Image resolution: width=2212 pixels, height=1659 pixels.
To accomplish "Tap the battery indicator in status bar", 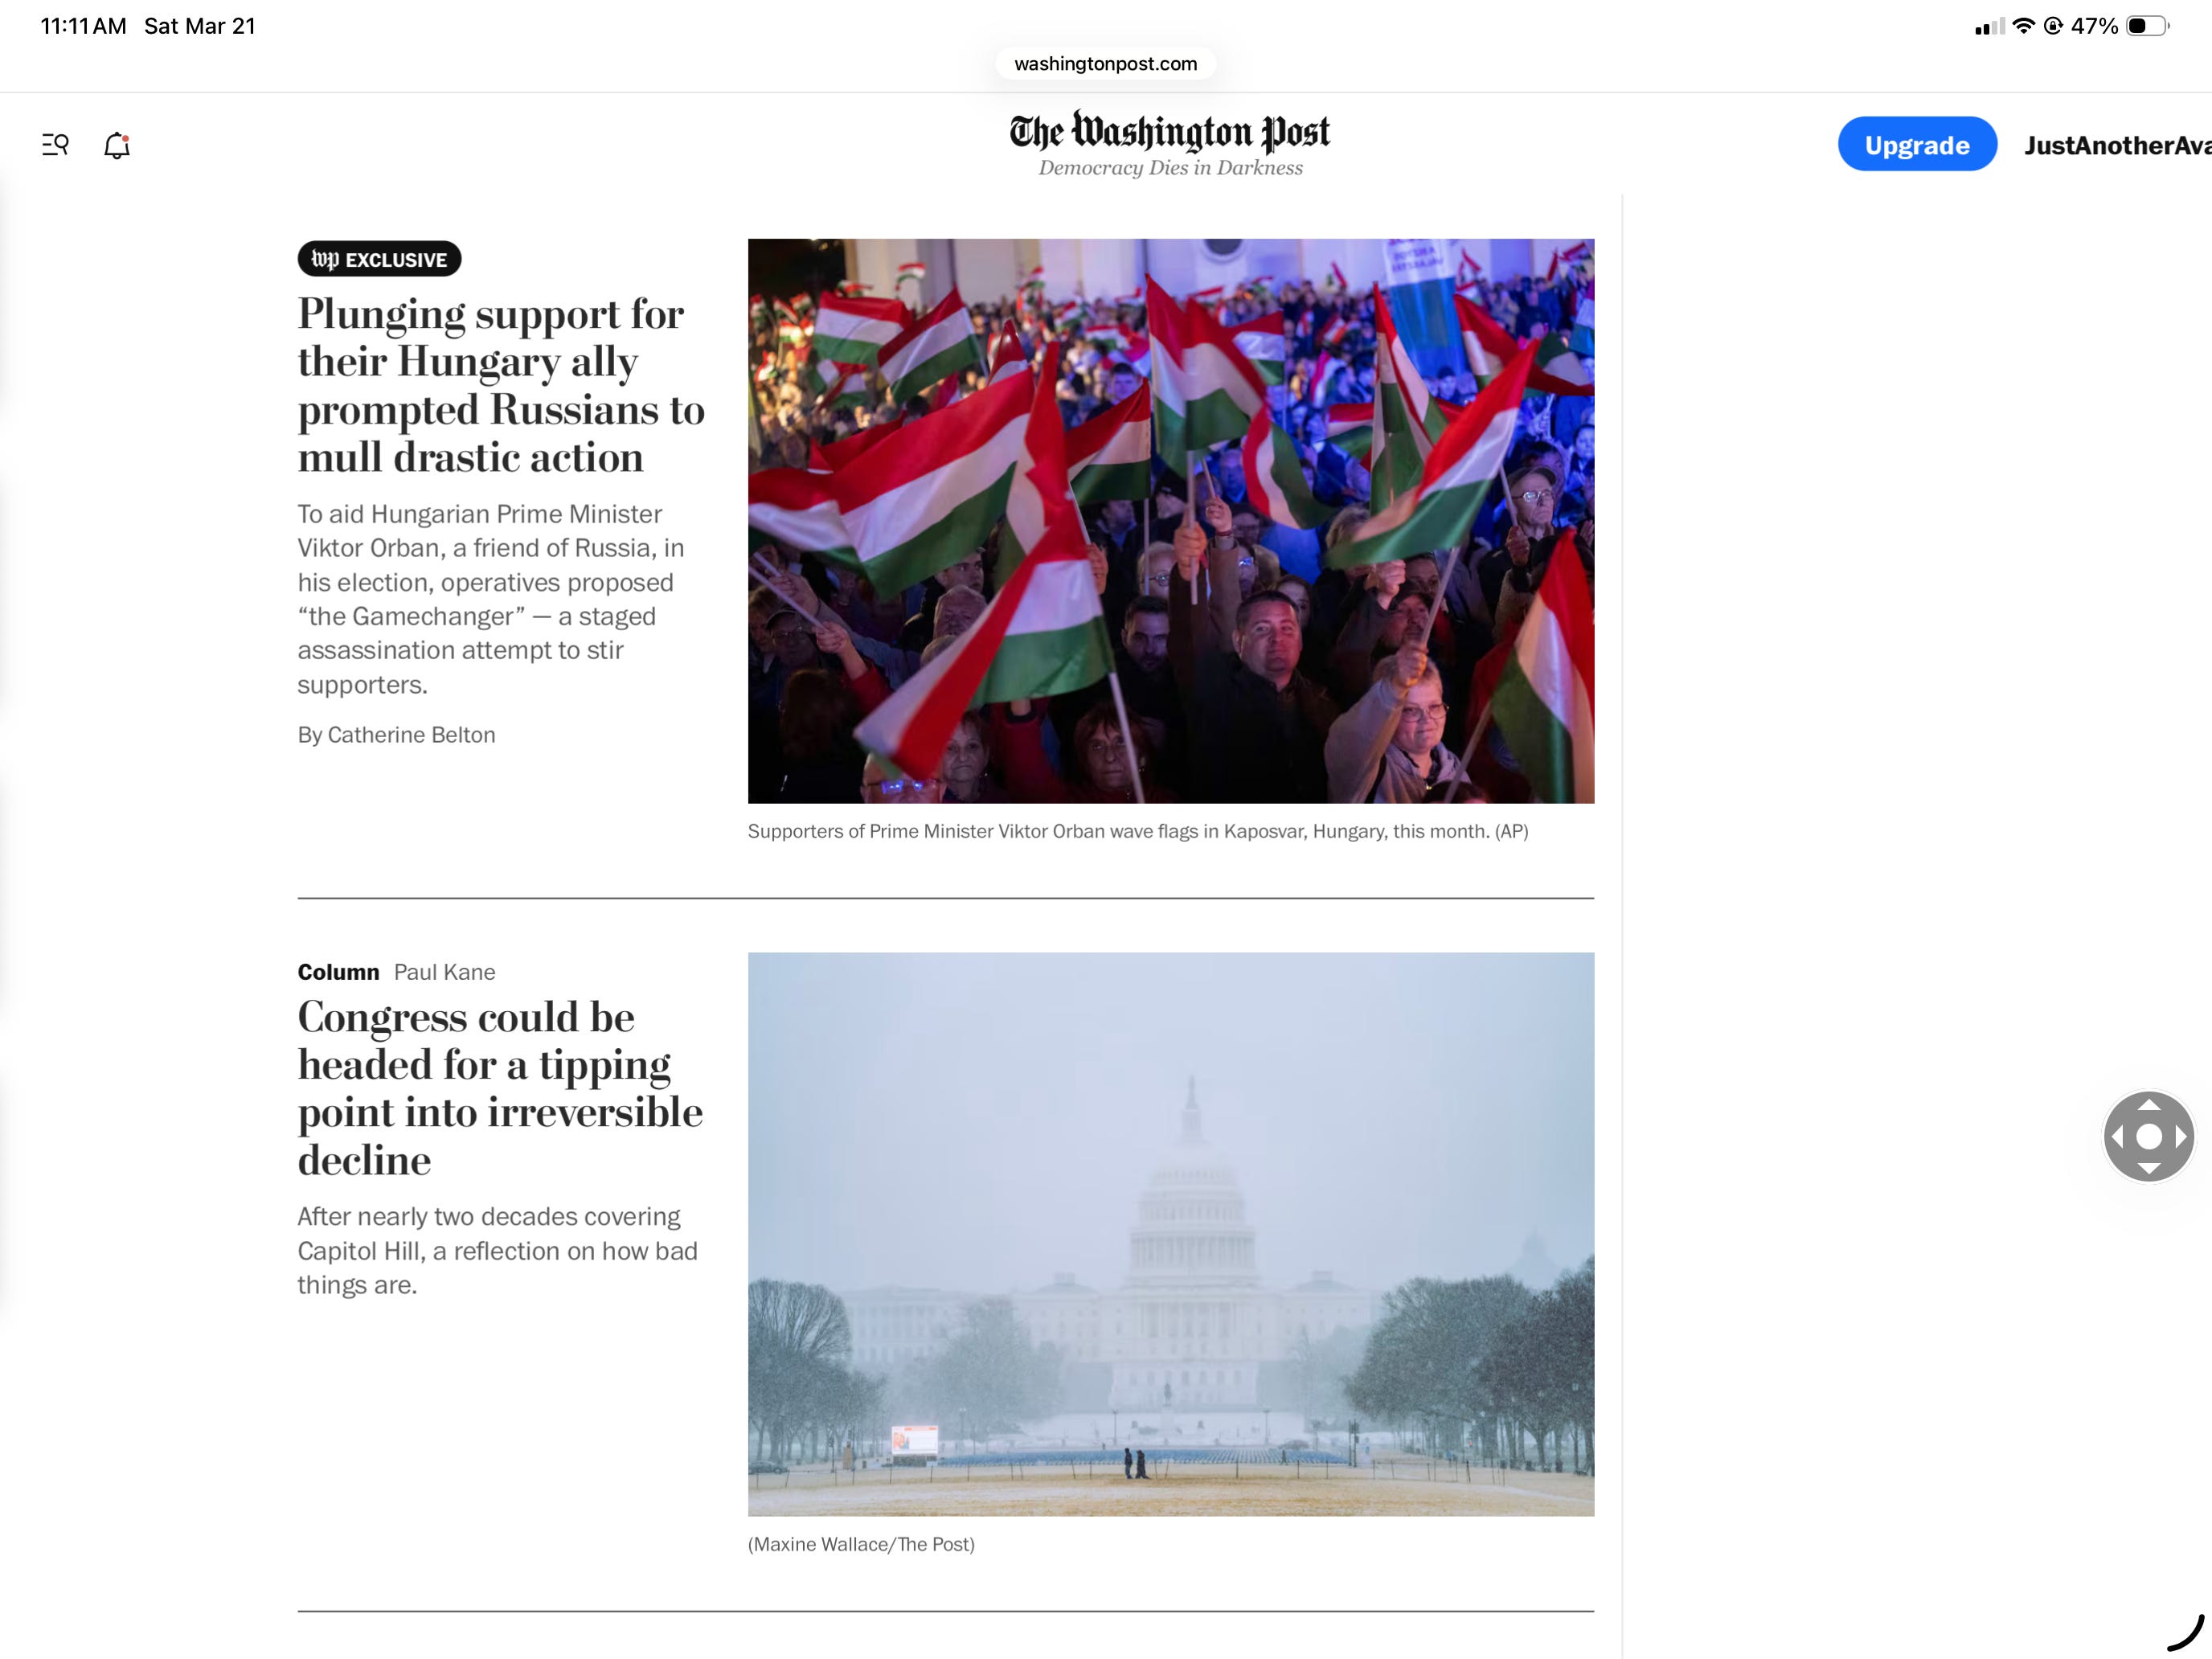I will pyautogui.click(x=2147, y=26).
